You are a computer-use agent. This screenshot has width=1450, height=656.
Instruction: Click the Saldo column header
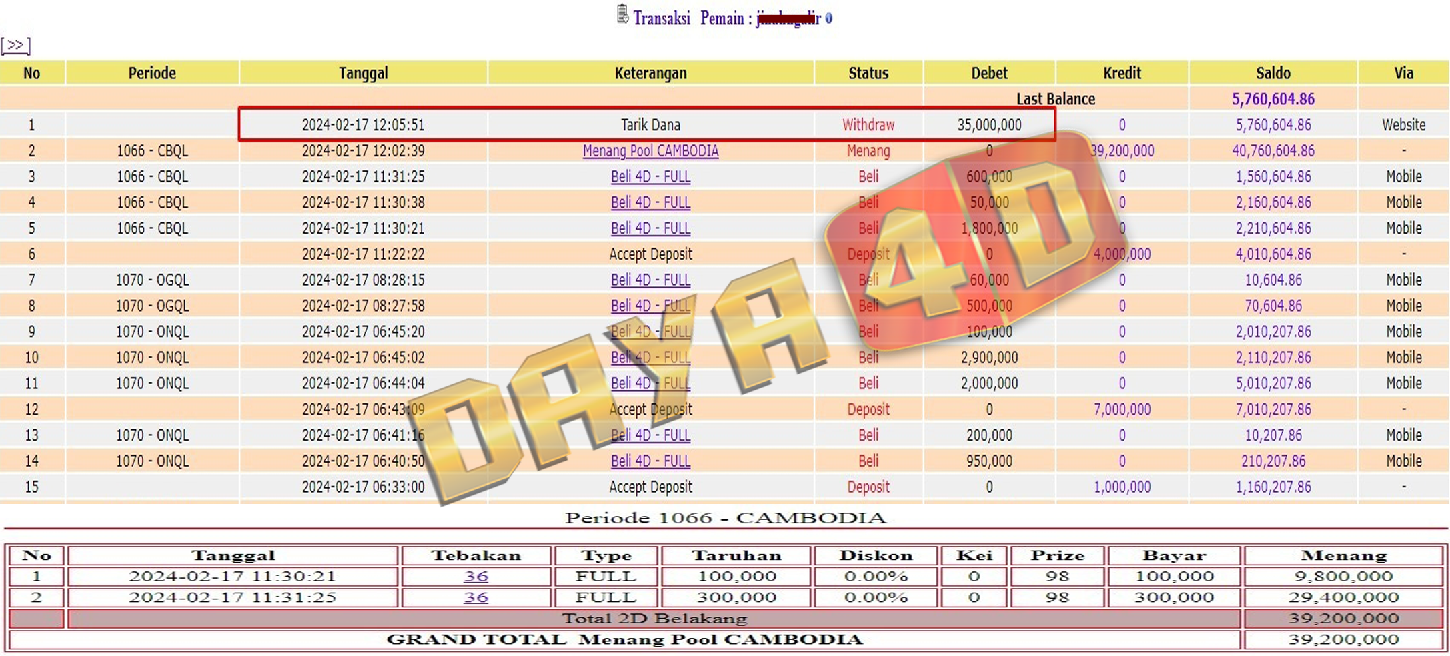[1273, 73]
